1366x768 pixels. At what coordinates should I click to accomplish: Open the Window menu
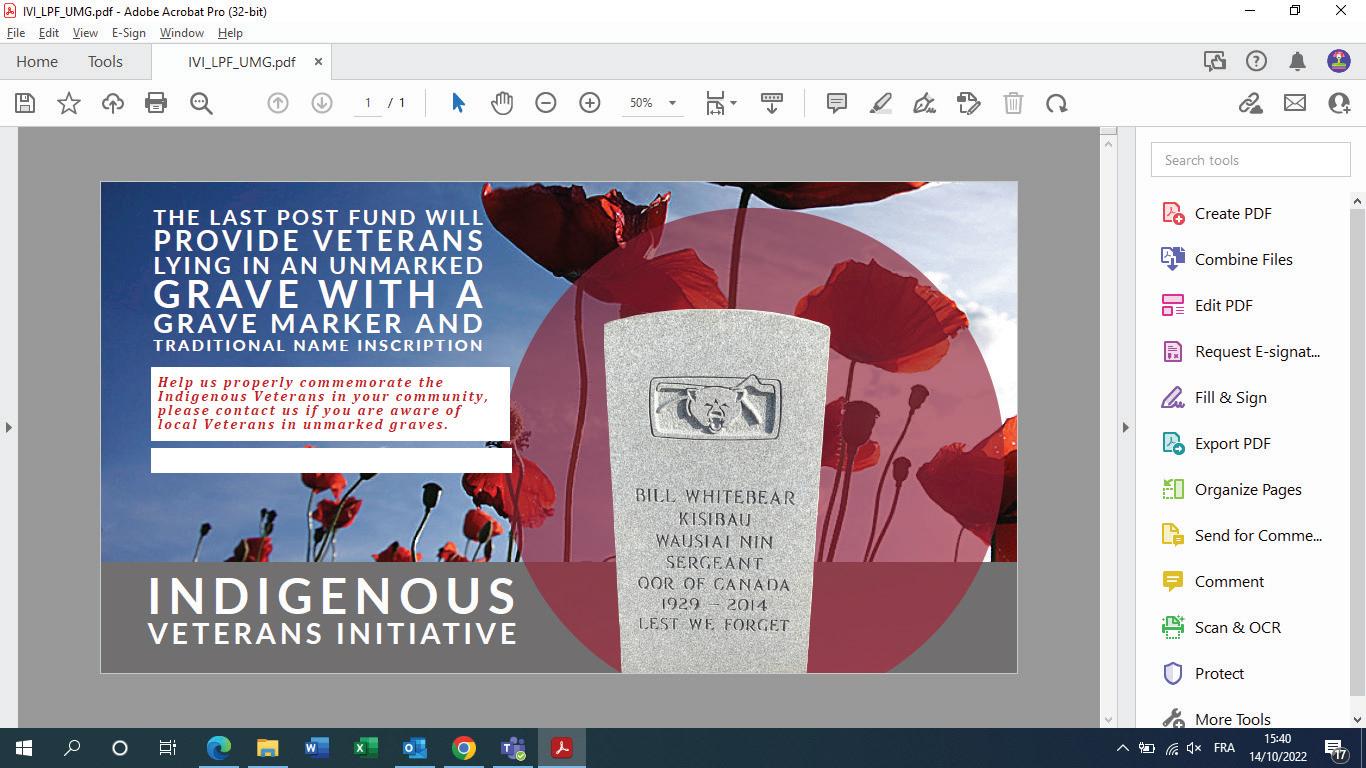(x=182, y=33)
